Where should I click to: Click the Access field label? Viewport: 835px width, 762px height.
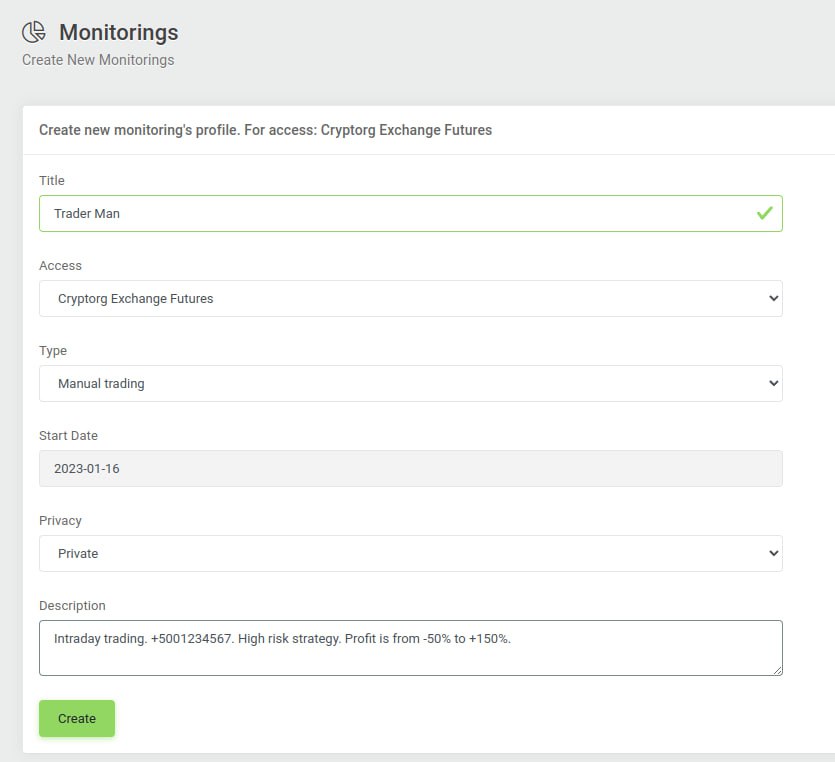pyautogui.click(x=60, y=266)
